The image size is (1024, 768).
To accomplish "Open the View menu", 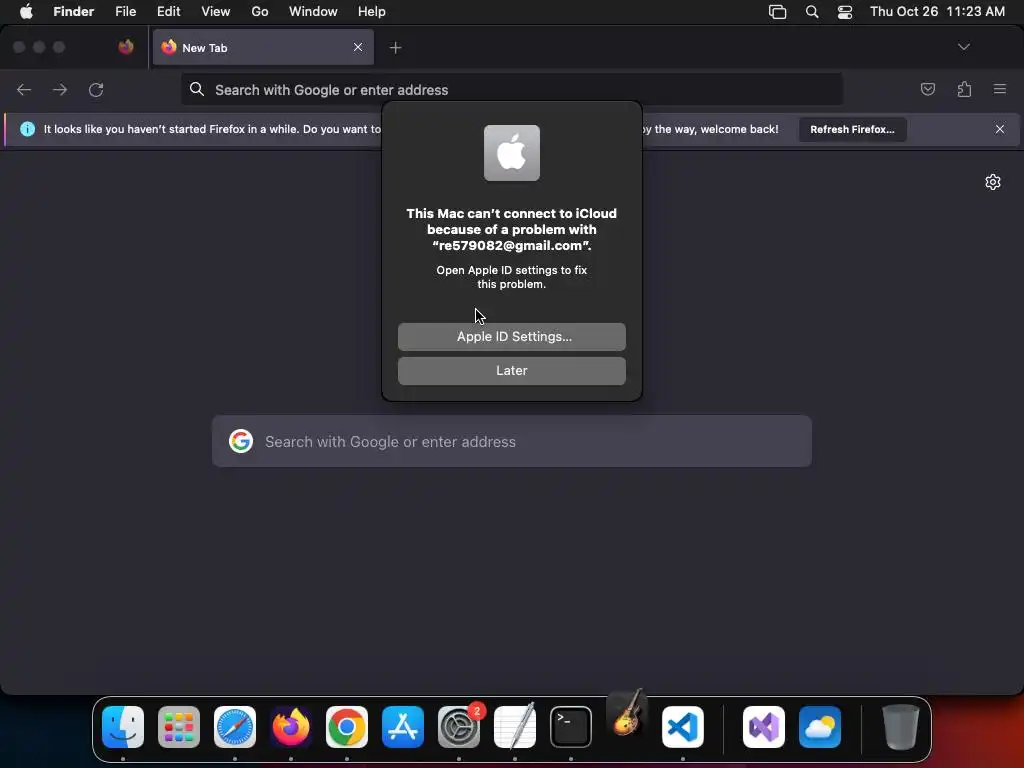I will point(216,11).
